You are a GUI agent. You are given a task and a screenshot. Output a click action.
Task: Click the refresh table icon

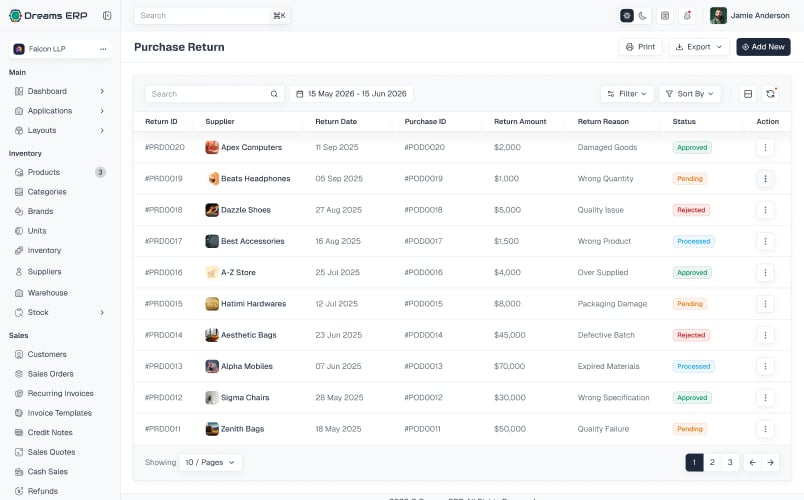point(770,94)
